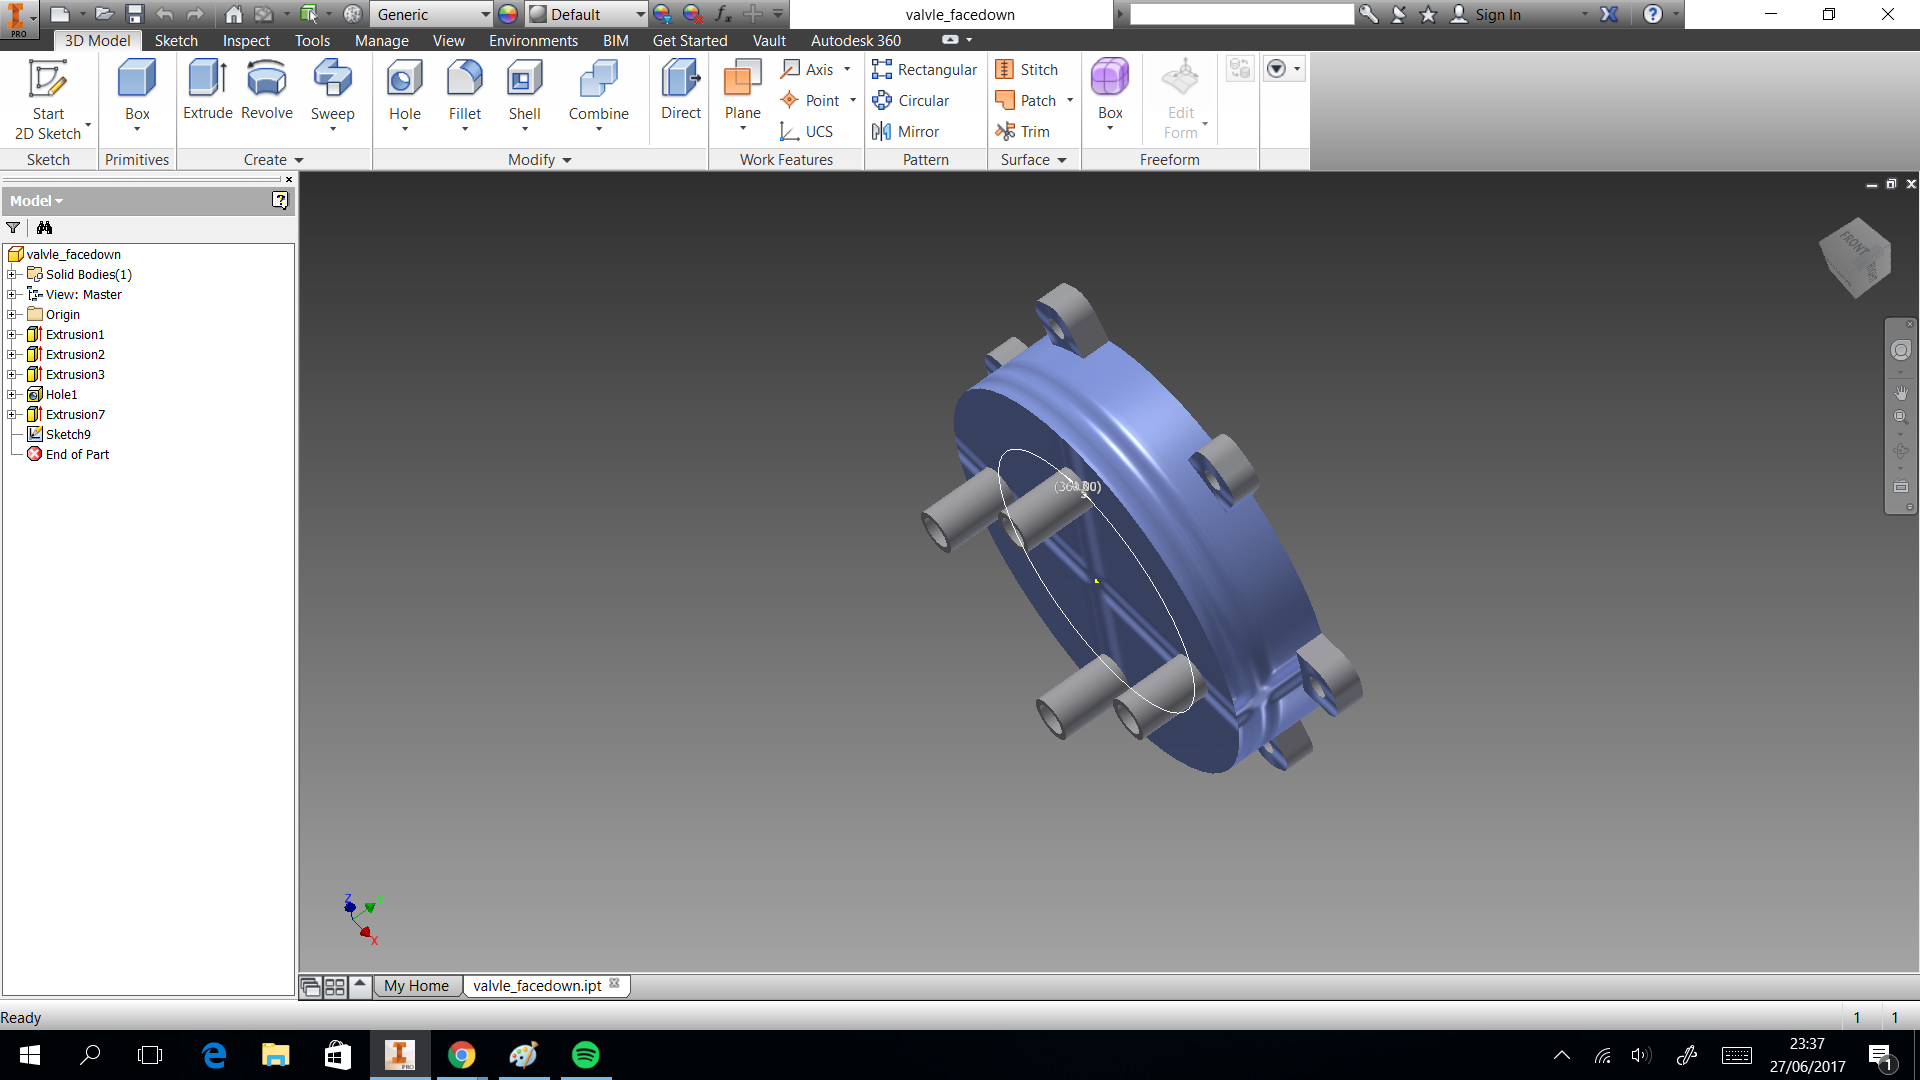This screenshot has width=1920, height=1080.
Task: Click the Mirror pattern tool
Action: pyautogui.click(x=906, y=131)
